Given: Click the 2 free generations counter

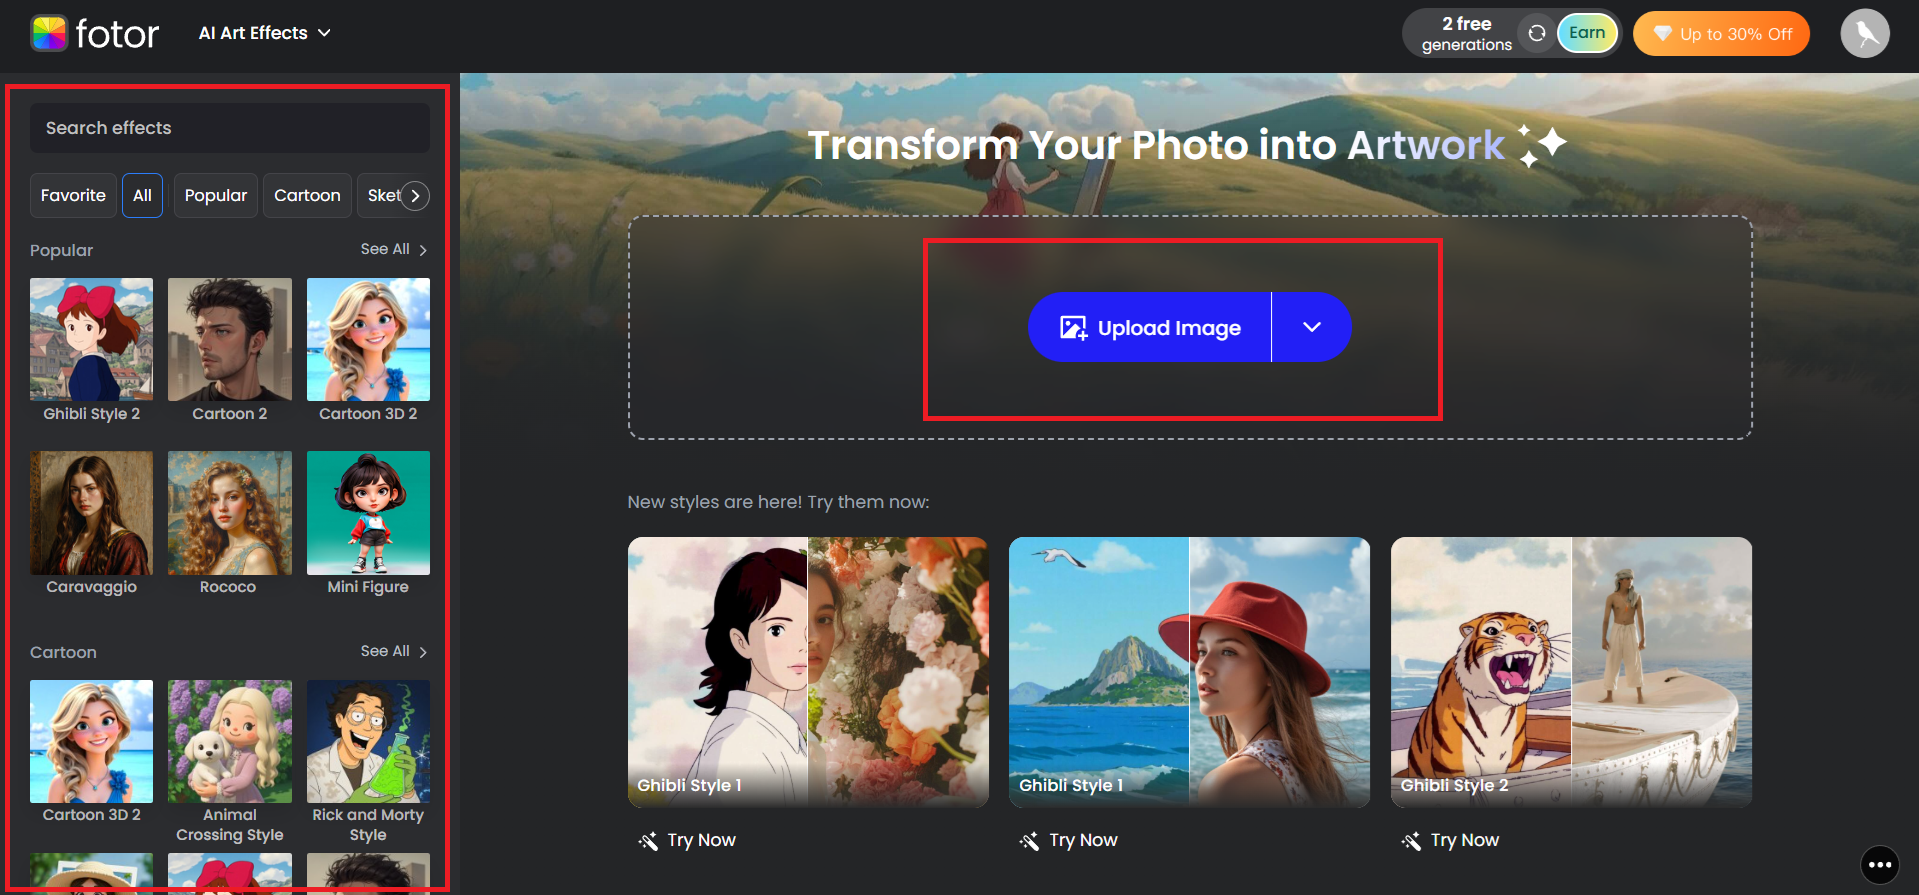Looking at the screenshot, I should tap(1467, 34).
